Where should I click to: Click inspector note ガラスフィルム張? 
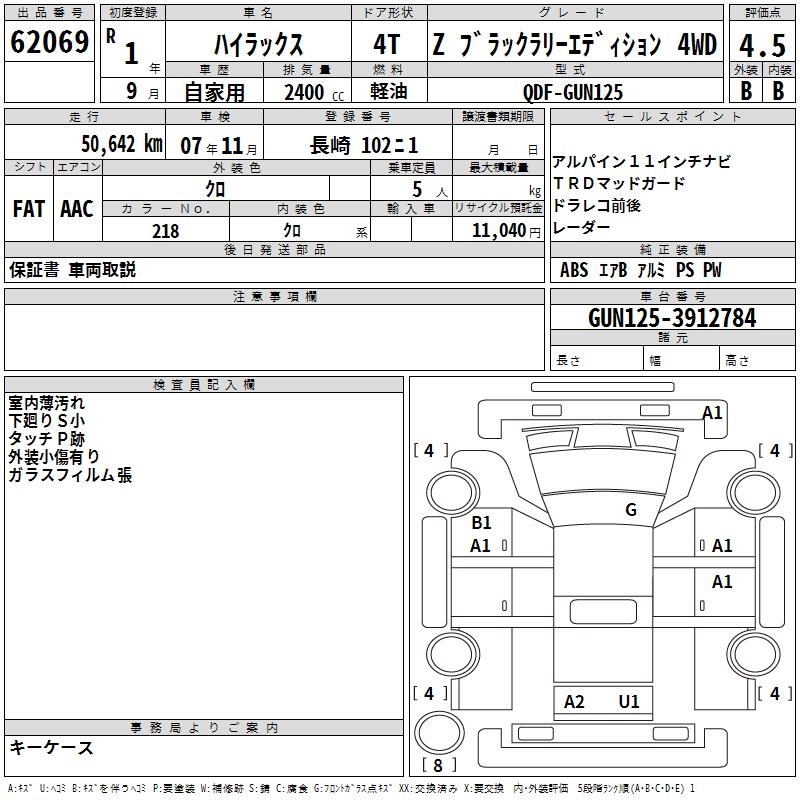click(x=70, y=475)
